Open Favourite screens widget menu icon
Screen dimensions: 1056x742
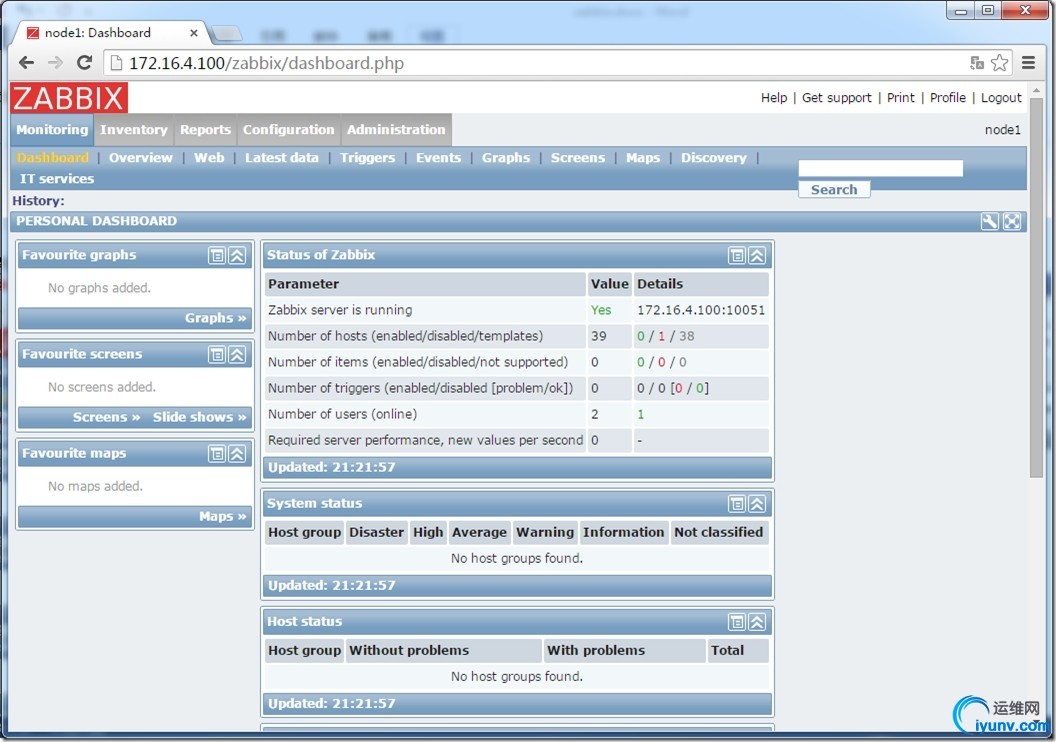[217, 354]
